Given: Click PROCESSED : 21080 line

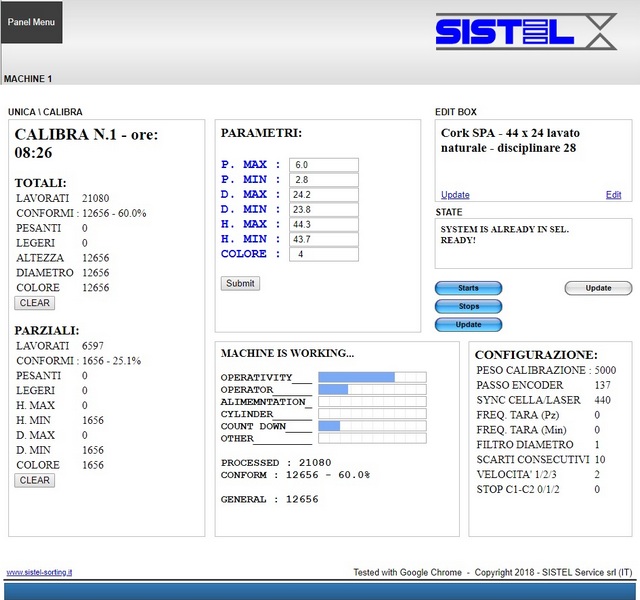Looking at the screenshot, I should pos(276,462).
